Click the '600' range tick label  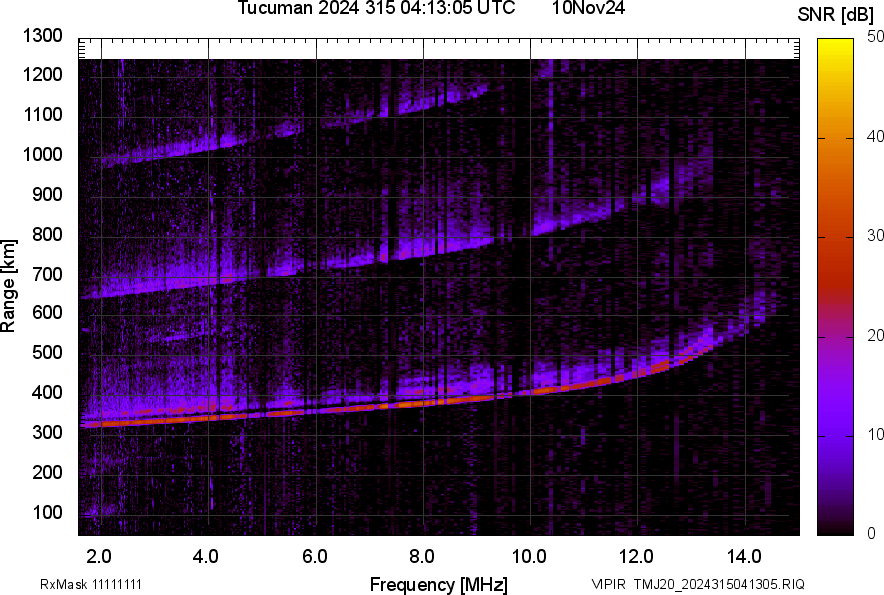(47, 312)
